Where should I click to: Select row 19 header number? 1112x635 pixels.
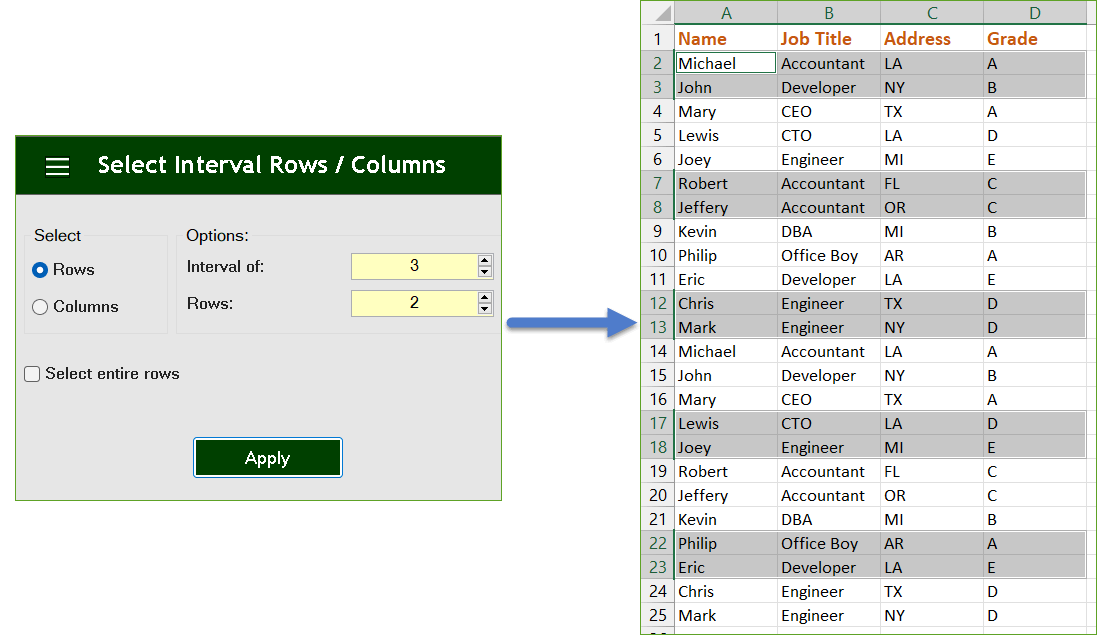click(658, 471)
